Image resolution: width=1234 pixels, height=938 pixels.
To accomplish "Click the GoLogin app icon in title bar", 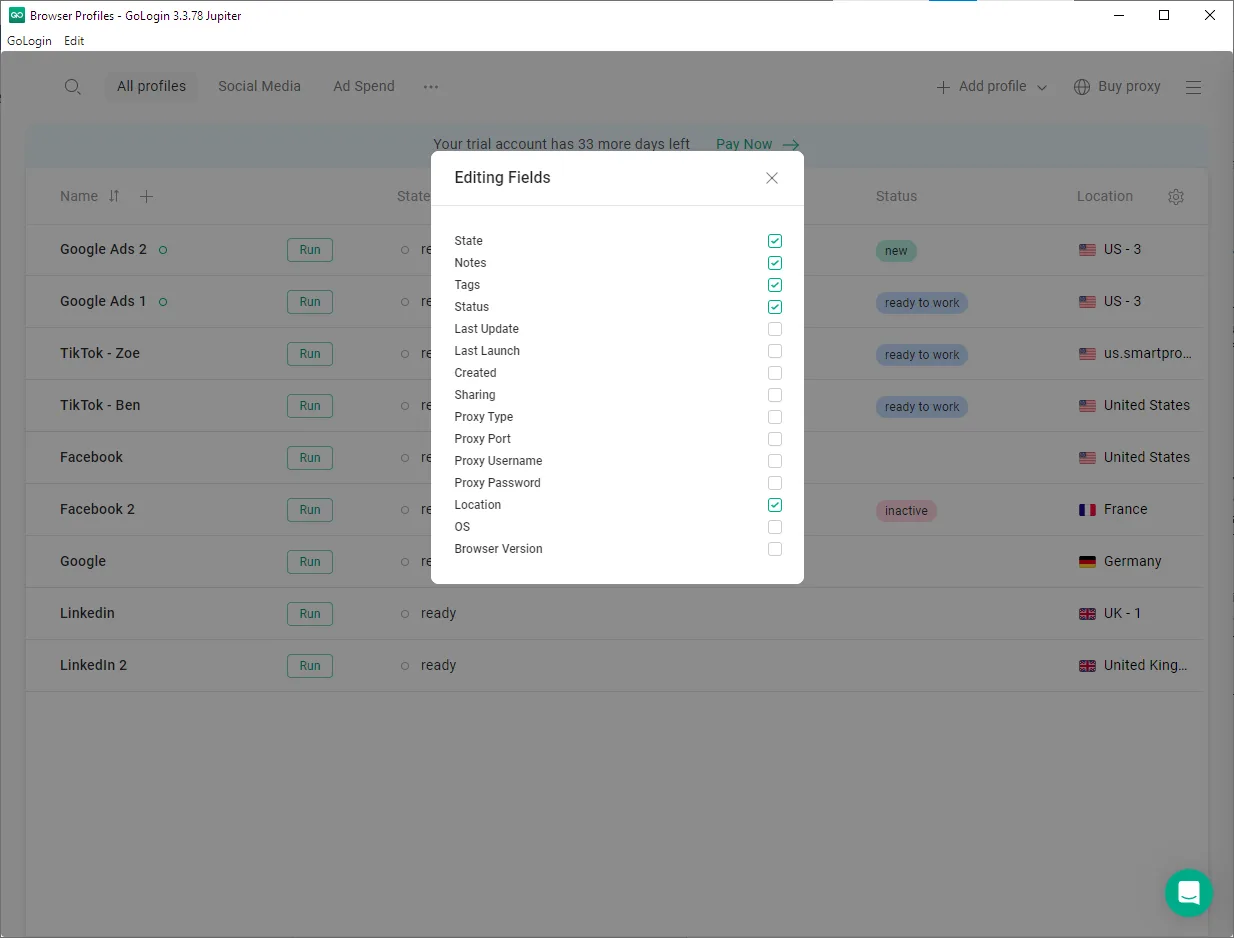I will pyautogui.click(x=17, y=15).
